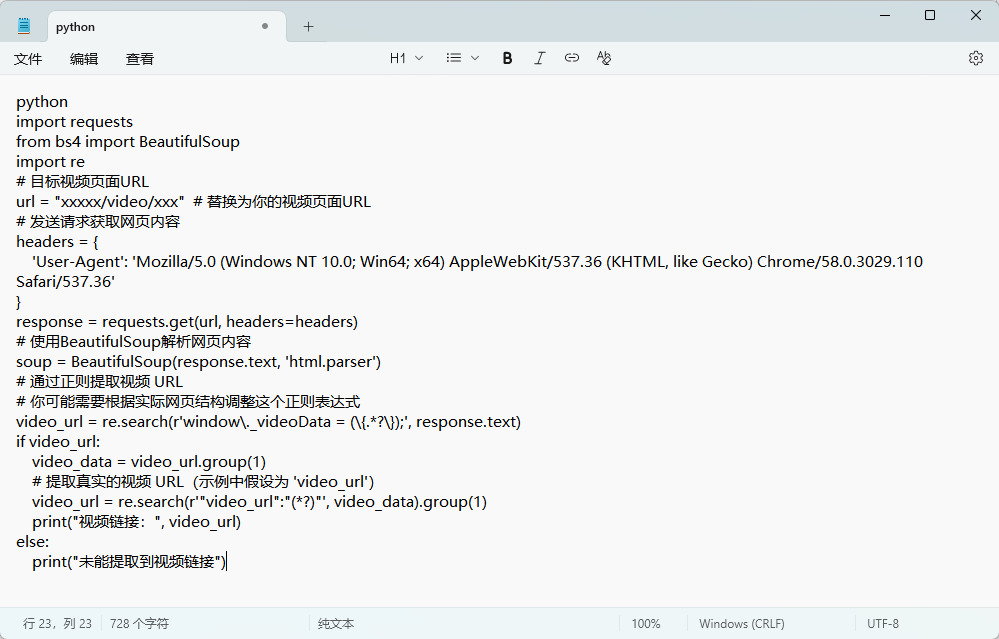999x639 pixels.
Task: Click the comment '# 发送请求获取网页内容'
Action: pyautogui.click(x=98, y=222)
